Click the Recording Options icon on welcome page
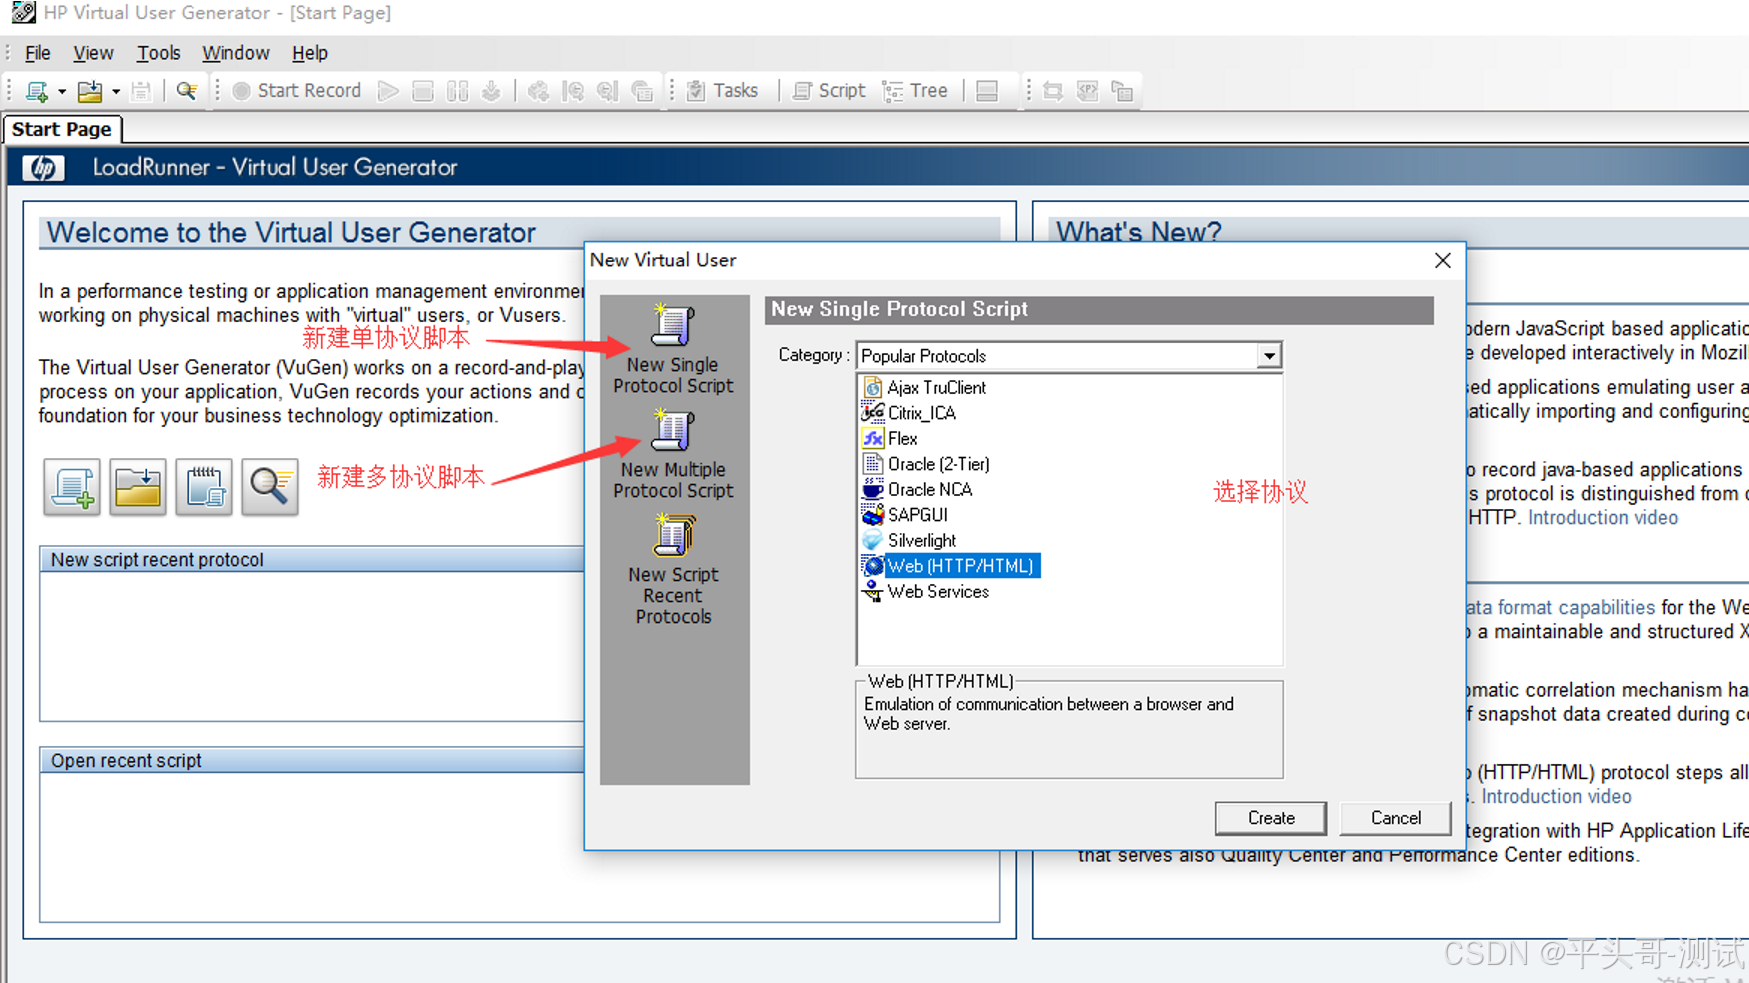1749x983 pixels. [x=204, y=487]
